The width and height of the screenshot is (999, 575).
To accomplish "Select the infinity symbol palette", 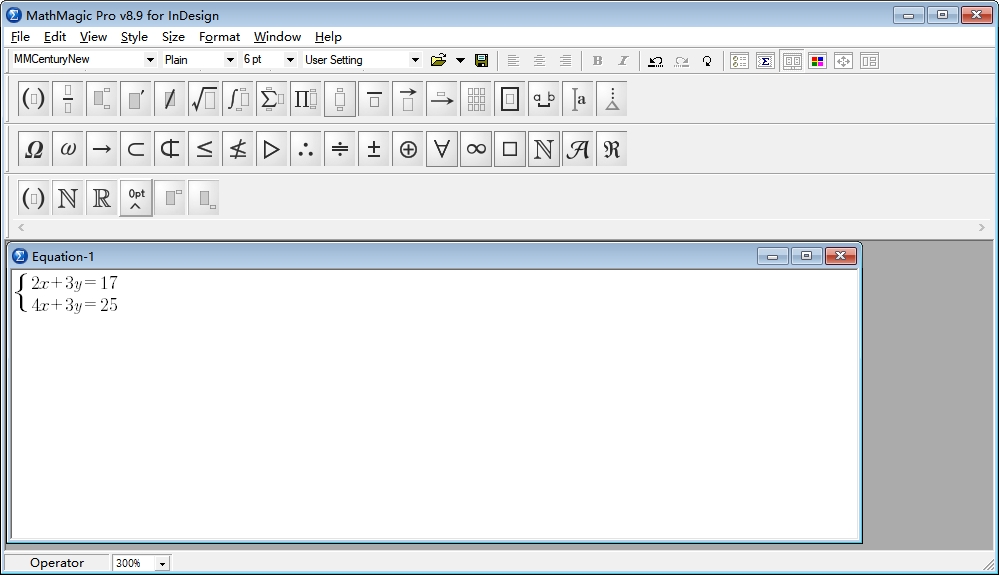I will [476, 149].
